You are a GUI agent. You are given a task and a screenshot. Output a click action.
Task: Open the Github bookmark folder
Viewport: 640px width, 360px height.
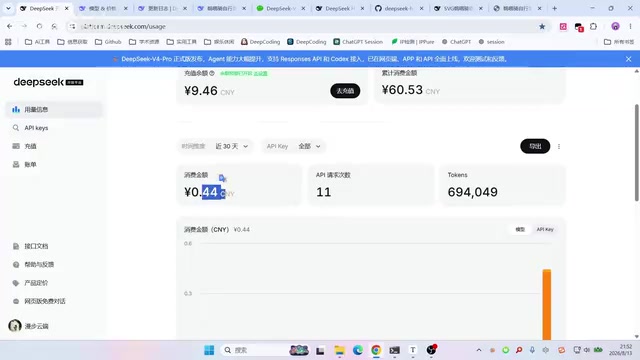pyautogui.click(x=108, y=42)
